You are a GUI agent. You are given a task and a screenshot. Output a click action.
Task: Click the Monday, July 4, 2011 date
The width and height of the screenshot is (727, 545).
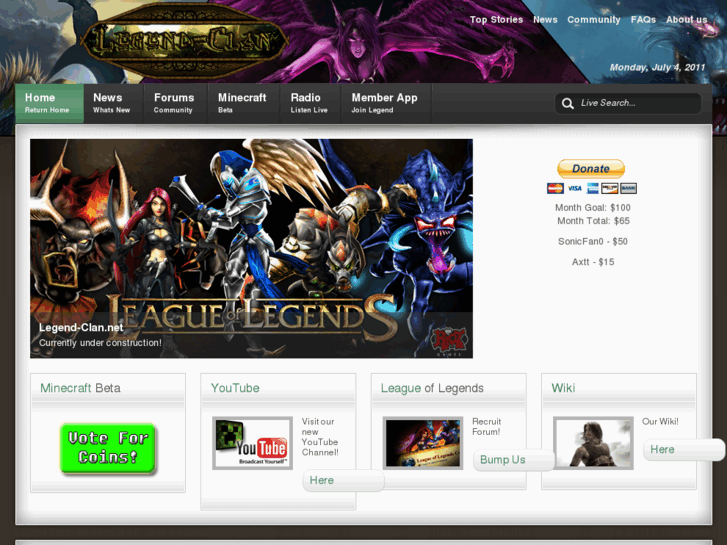657,67
